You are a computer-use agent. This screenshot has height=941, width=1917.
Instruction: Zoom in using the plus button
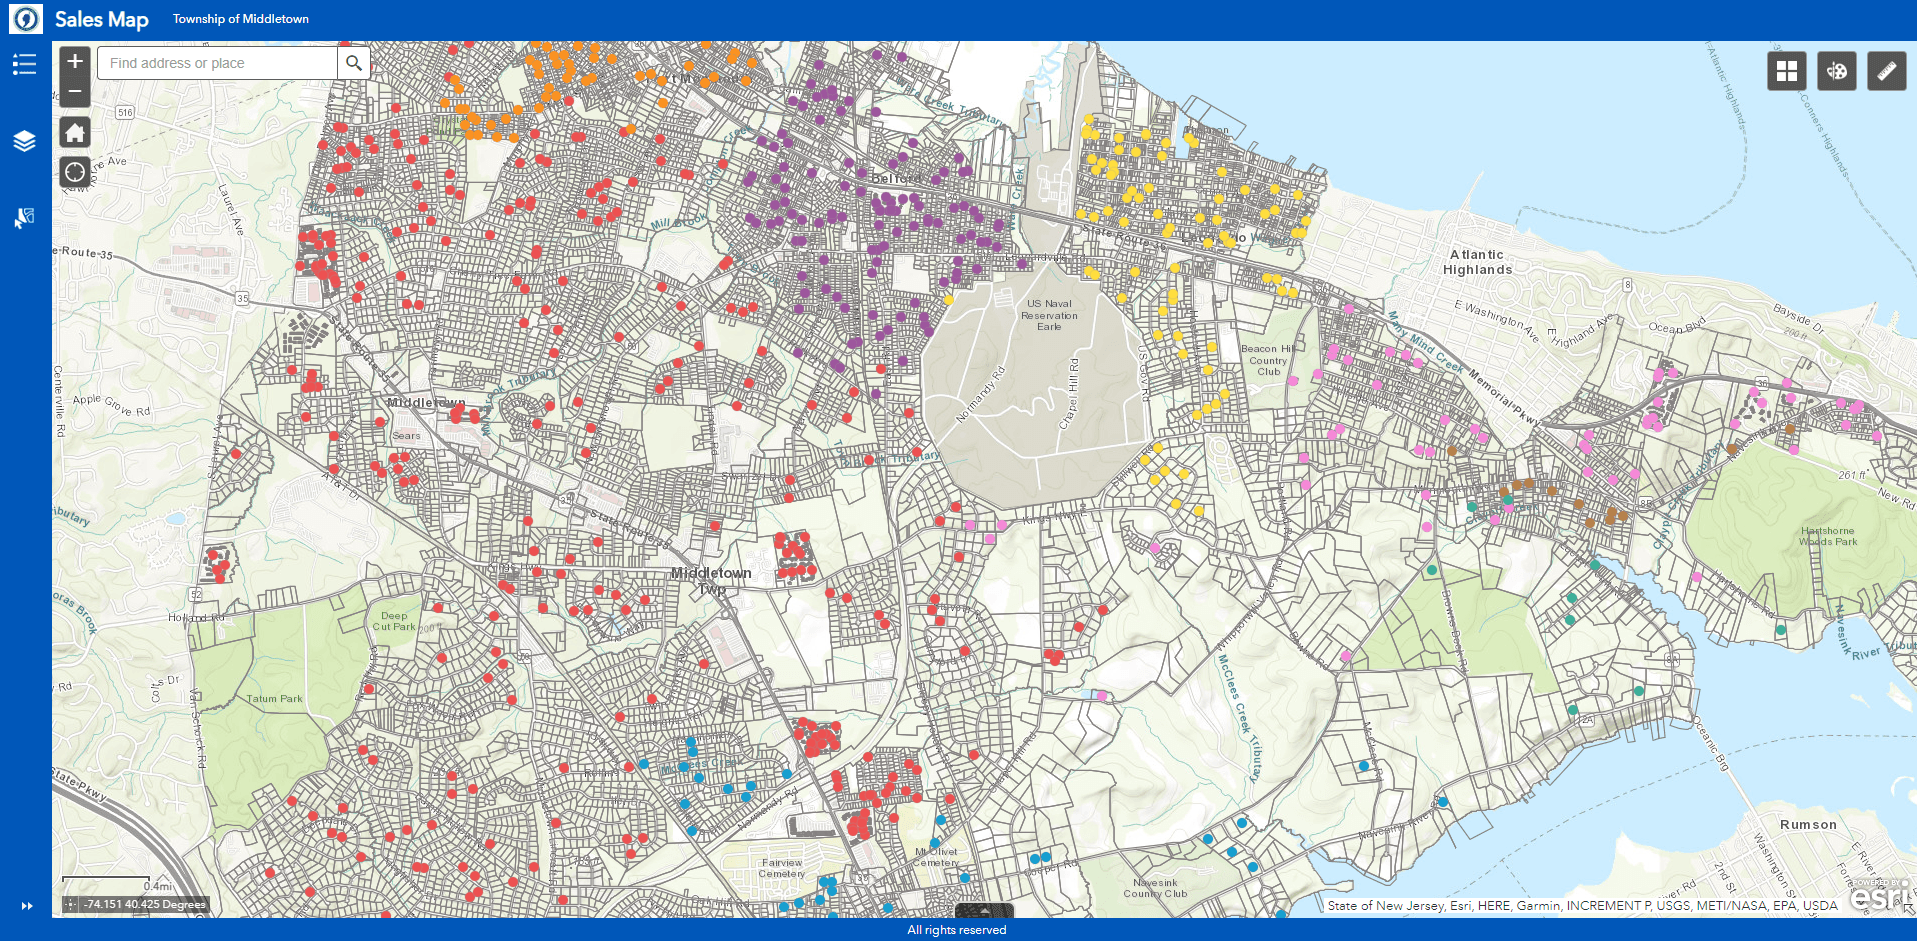coord(74,60)
